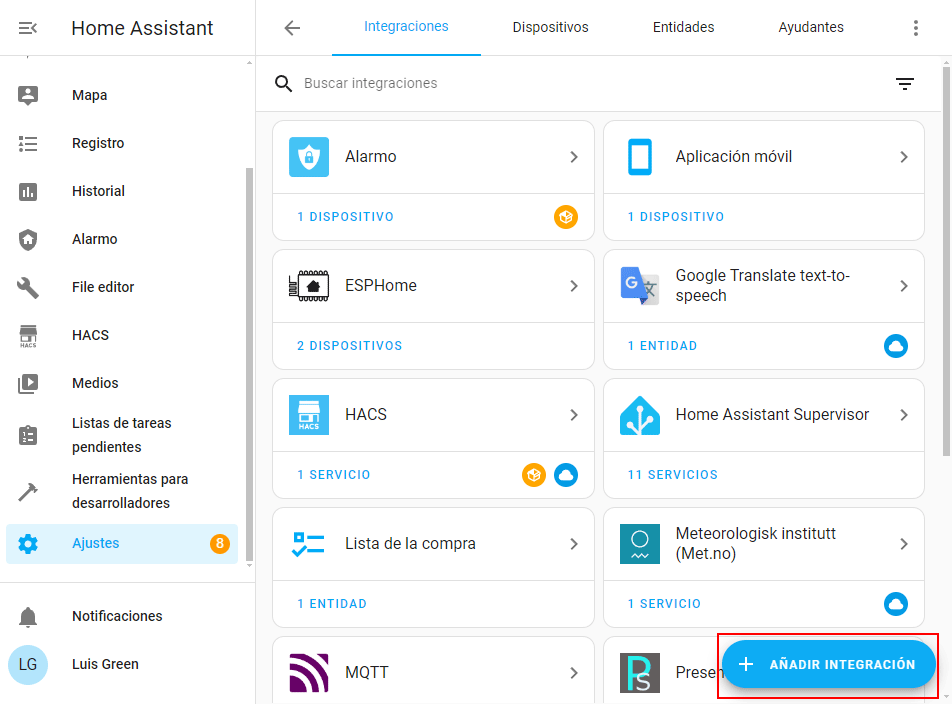The height and width of the screenshot is (704, 952).
Task: Open the 2 dispositivos link under ESPHome
Action: tap(349, 346)
